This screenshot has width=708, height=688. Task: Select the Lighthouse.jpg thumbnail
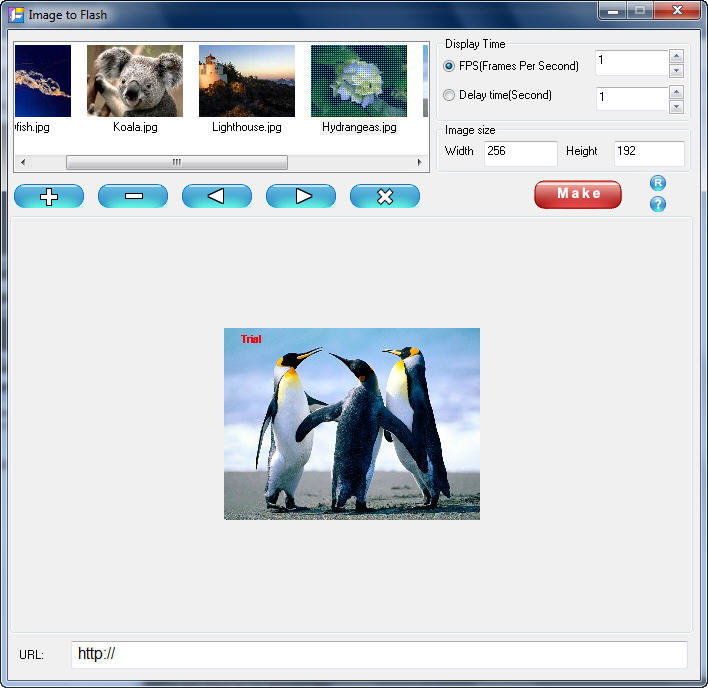pos(247,81)
